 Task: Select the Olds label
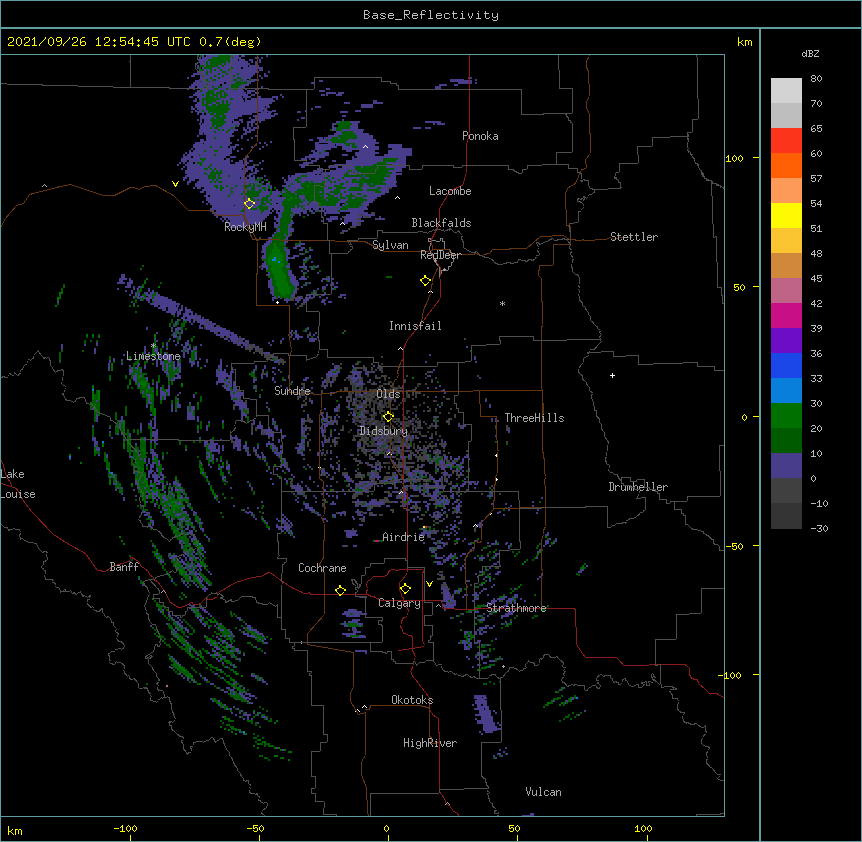(x=388, y=394)
